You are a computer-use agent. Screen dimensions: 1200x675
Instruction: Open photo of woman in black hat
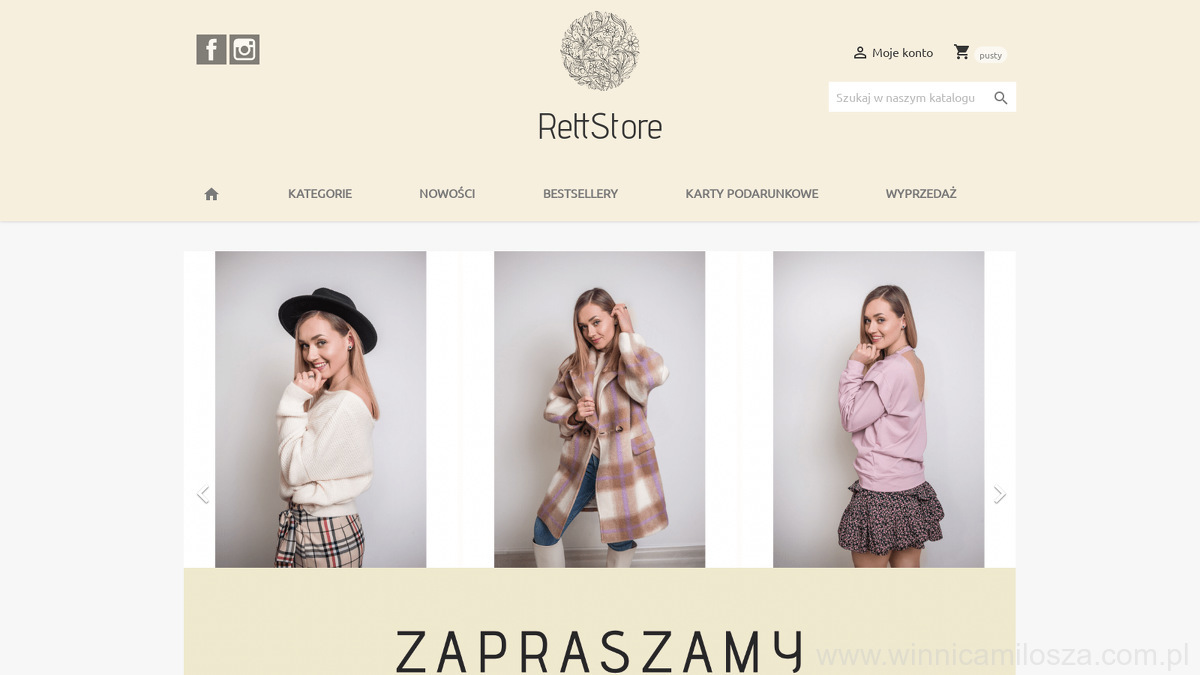pyautogui.click(x=321, y=409)
